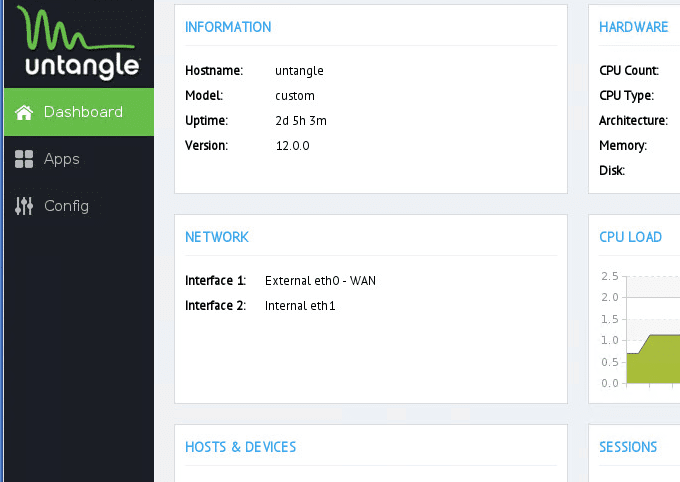Click the Apps grid icon
The image size is (680, 482).
point(24,159)
